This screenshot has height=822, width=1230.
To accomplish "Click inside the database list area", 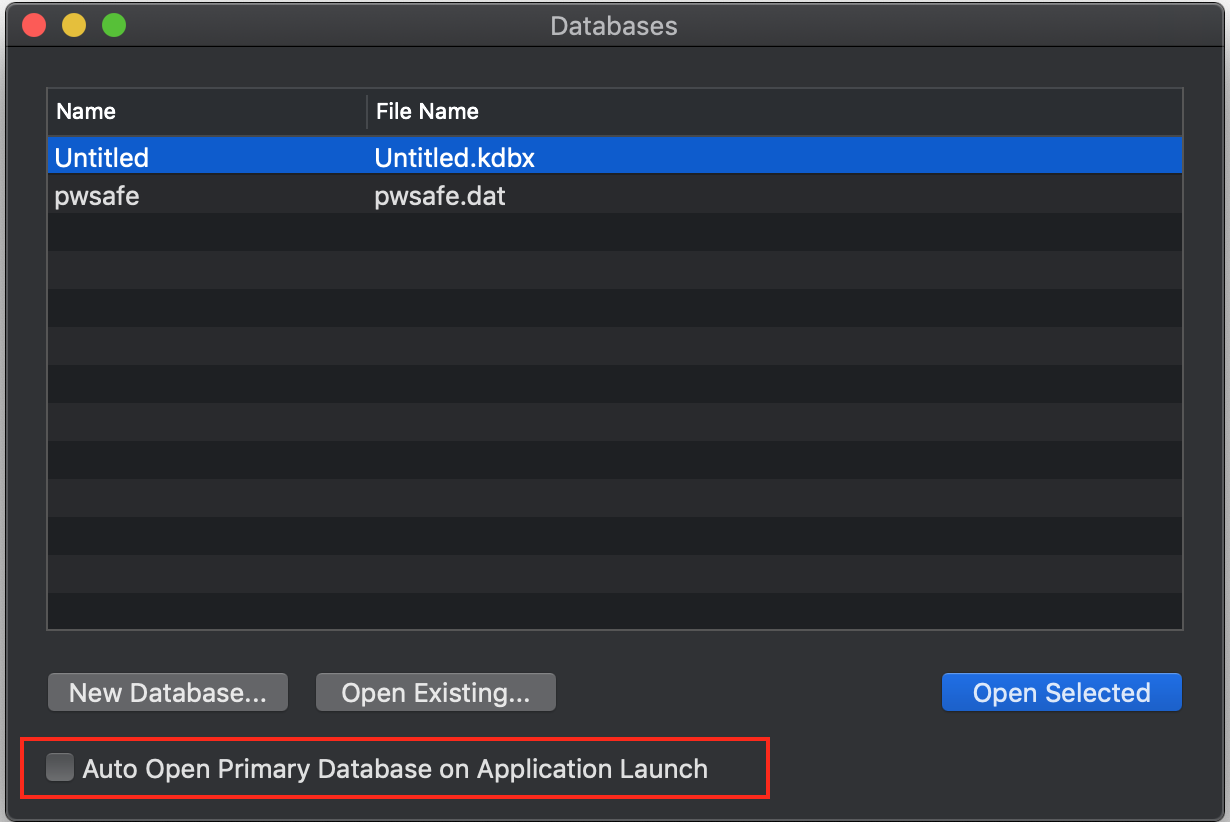I will click(x=600, y=400).
